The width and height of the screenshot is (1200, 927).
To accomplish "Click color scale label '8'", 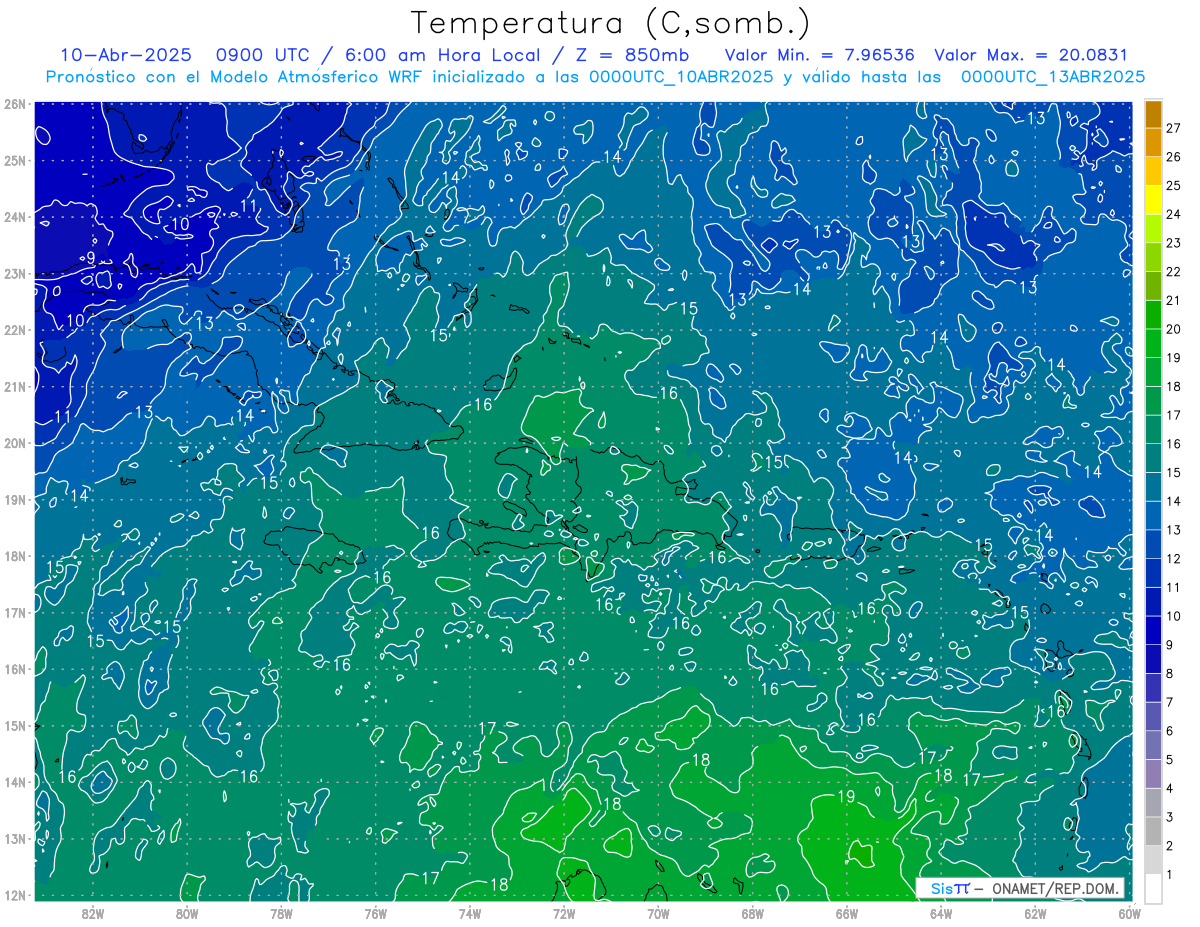I will [1171, 673].
